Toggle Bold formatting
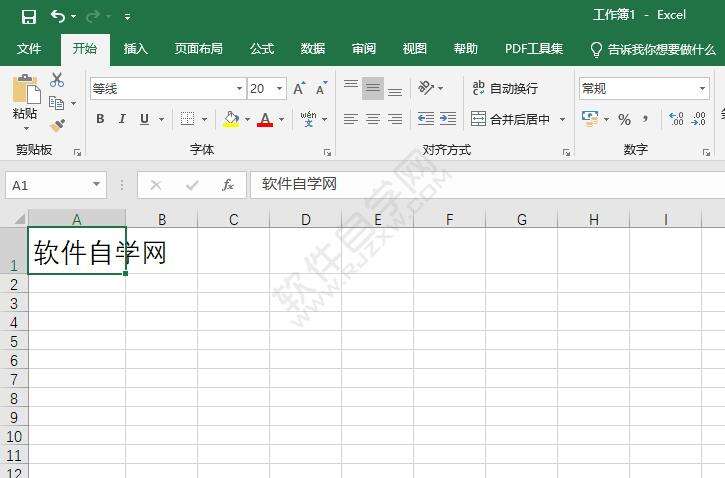This screenshot has height=478, width=725. pos(100,119)
